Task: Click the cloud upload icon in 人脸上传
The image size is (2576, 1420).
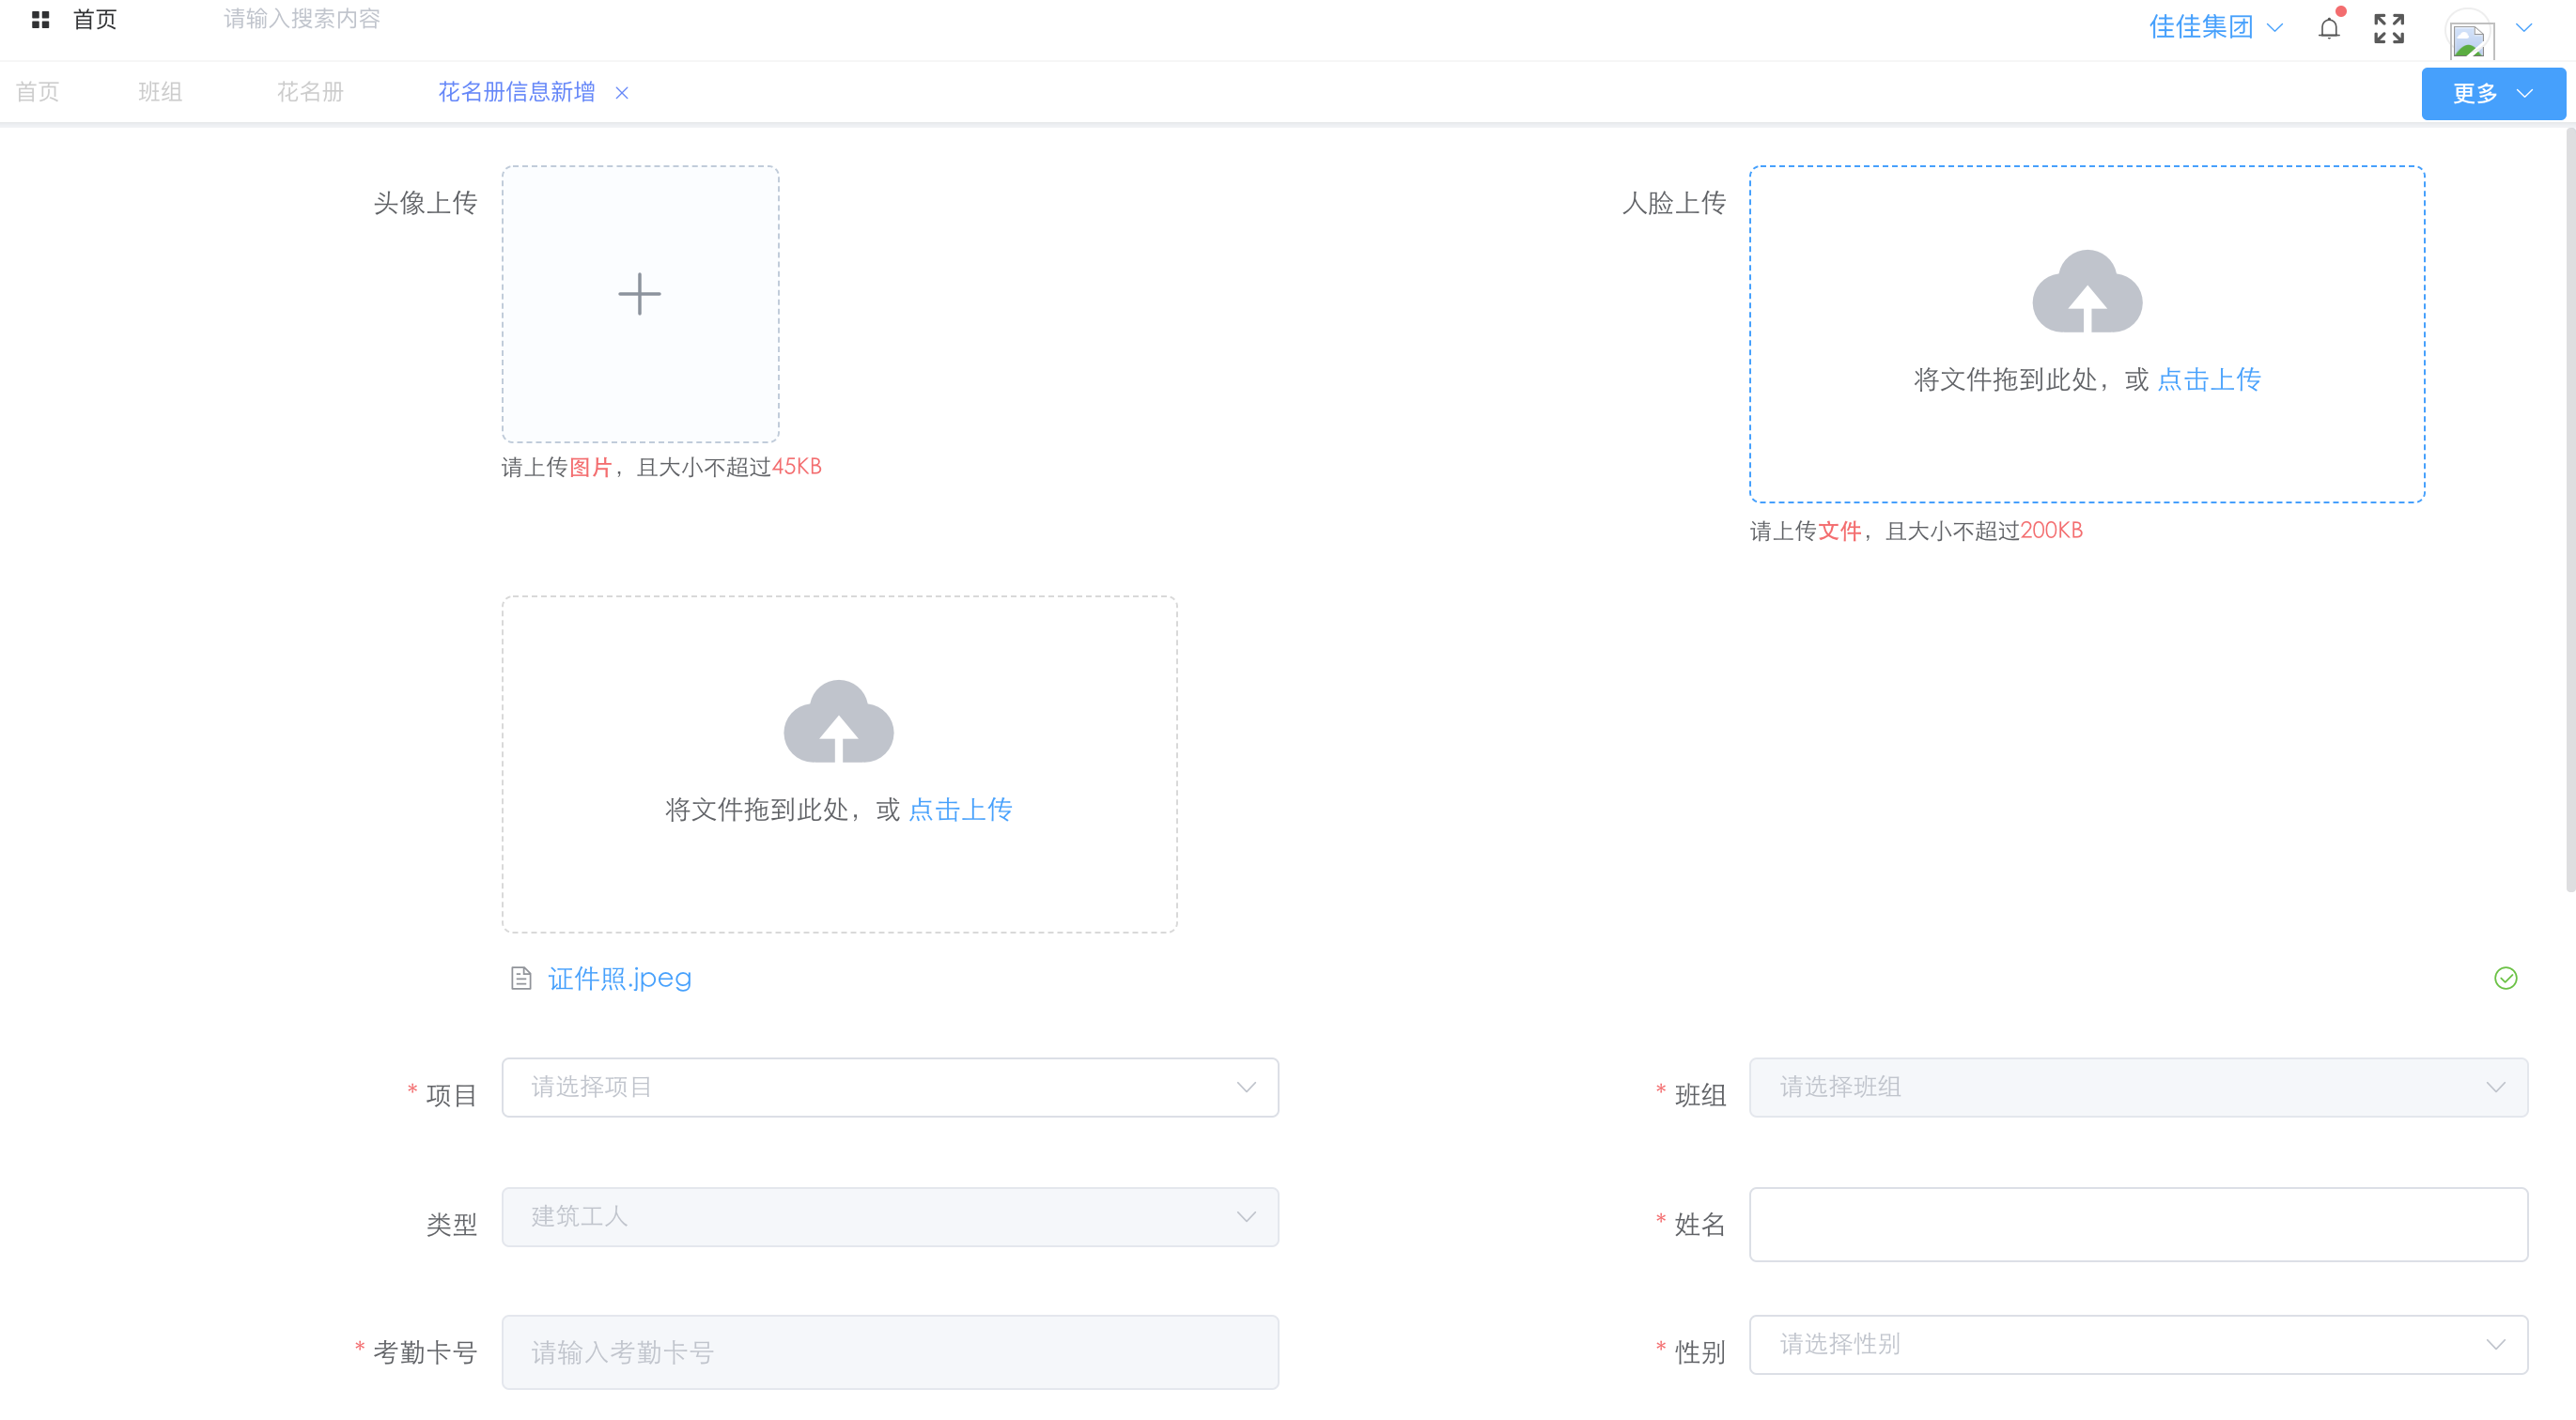Action: click(x=2087, y=290)
